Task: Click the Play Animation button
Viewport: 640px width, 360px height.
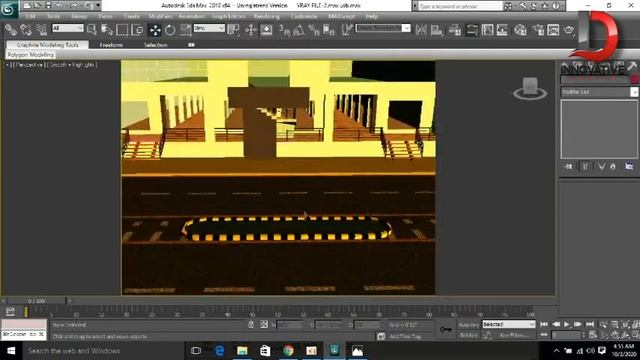Action: pyautogui.click(x=567, y=324)
